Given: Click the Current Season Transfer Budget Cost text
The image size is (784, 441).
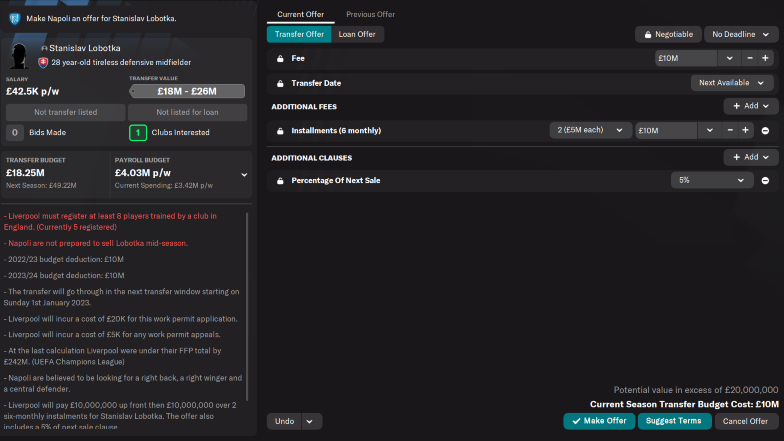Looking at the screenshot, I should (684, 404).
